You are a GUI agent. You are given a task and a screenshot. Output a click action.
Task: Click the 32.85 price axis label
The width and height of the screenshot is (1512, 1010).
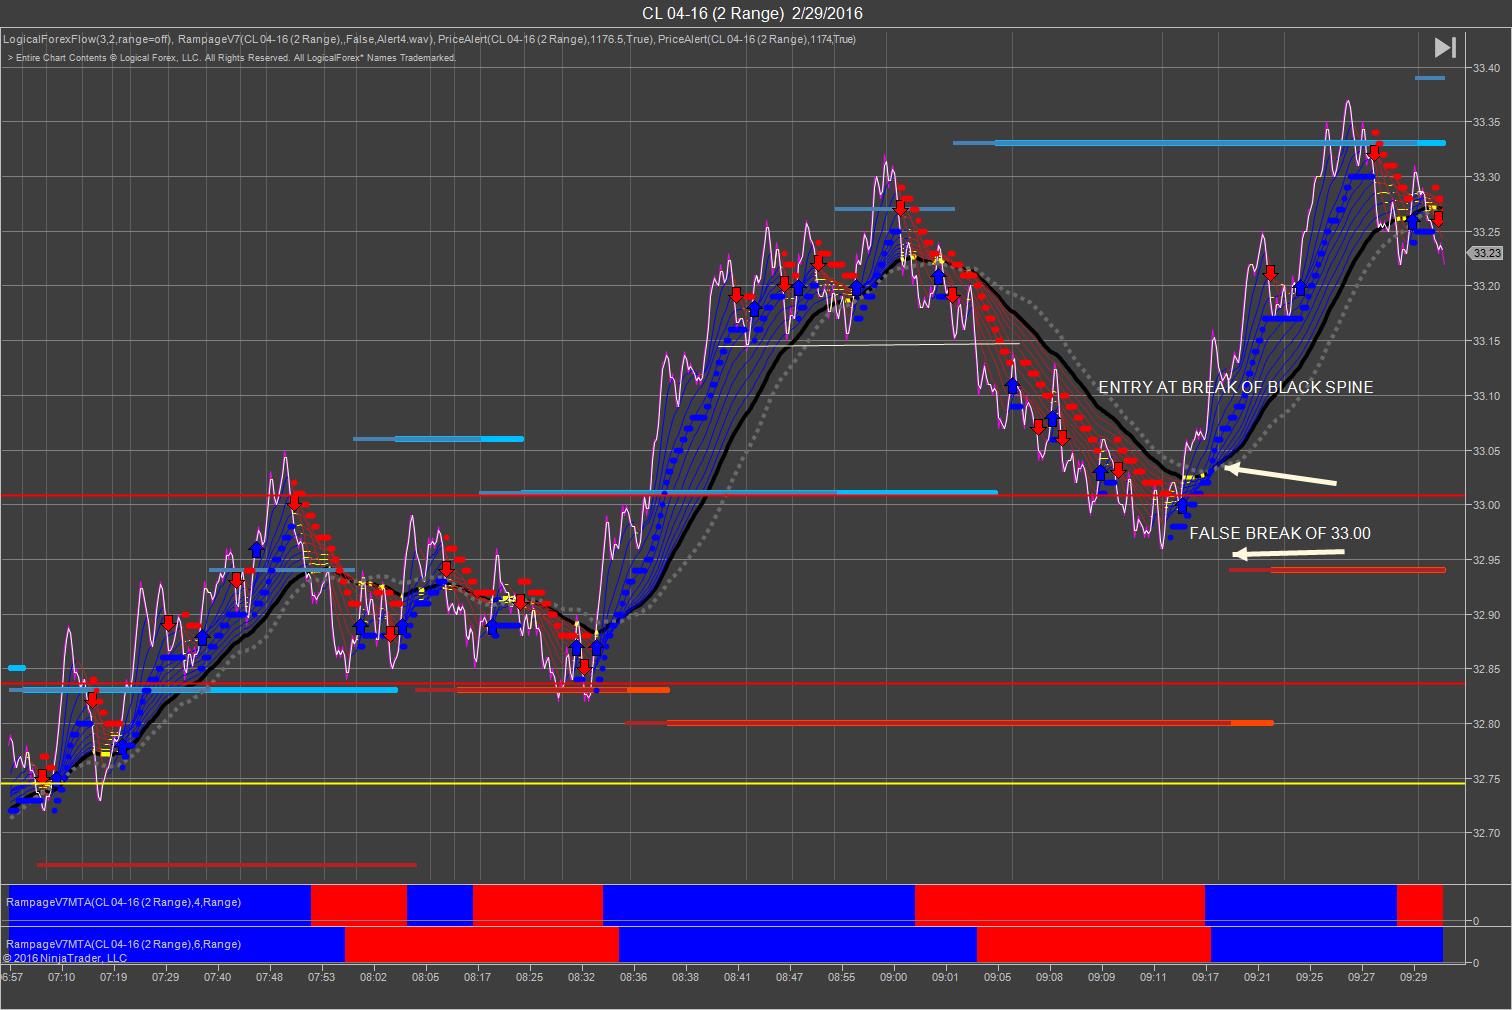pyautogui.click(x=1486, y=669)
